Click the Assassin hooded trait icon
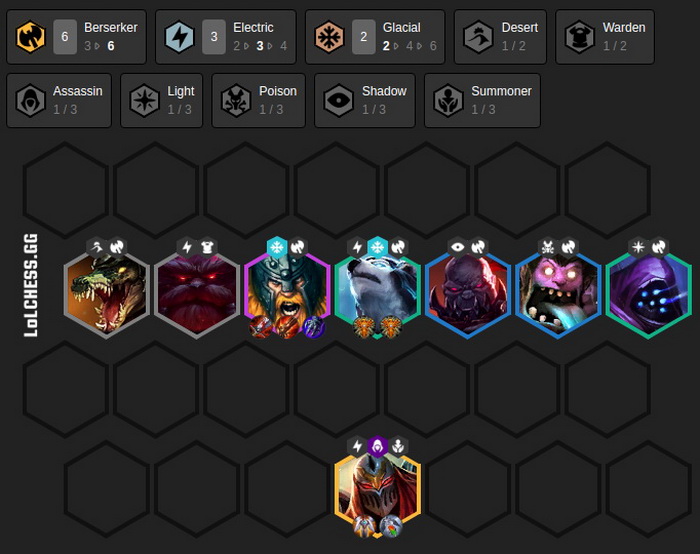Image resolution: width=700 pixels, height=554 pixels. pos(30,100)
